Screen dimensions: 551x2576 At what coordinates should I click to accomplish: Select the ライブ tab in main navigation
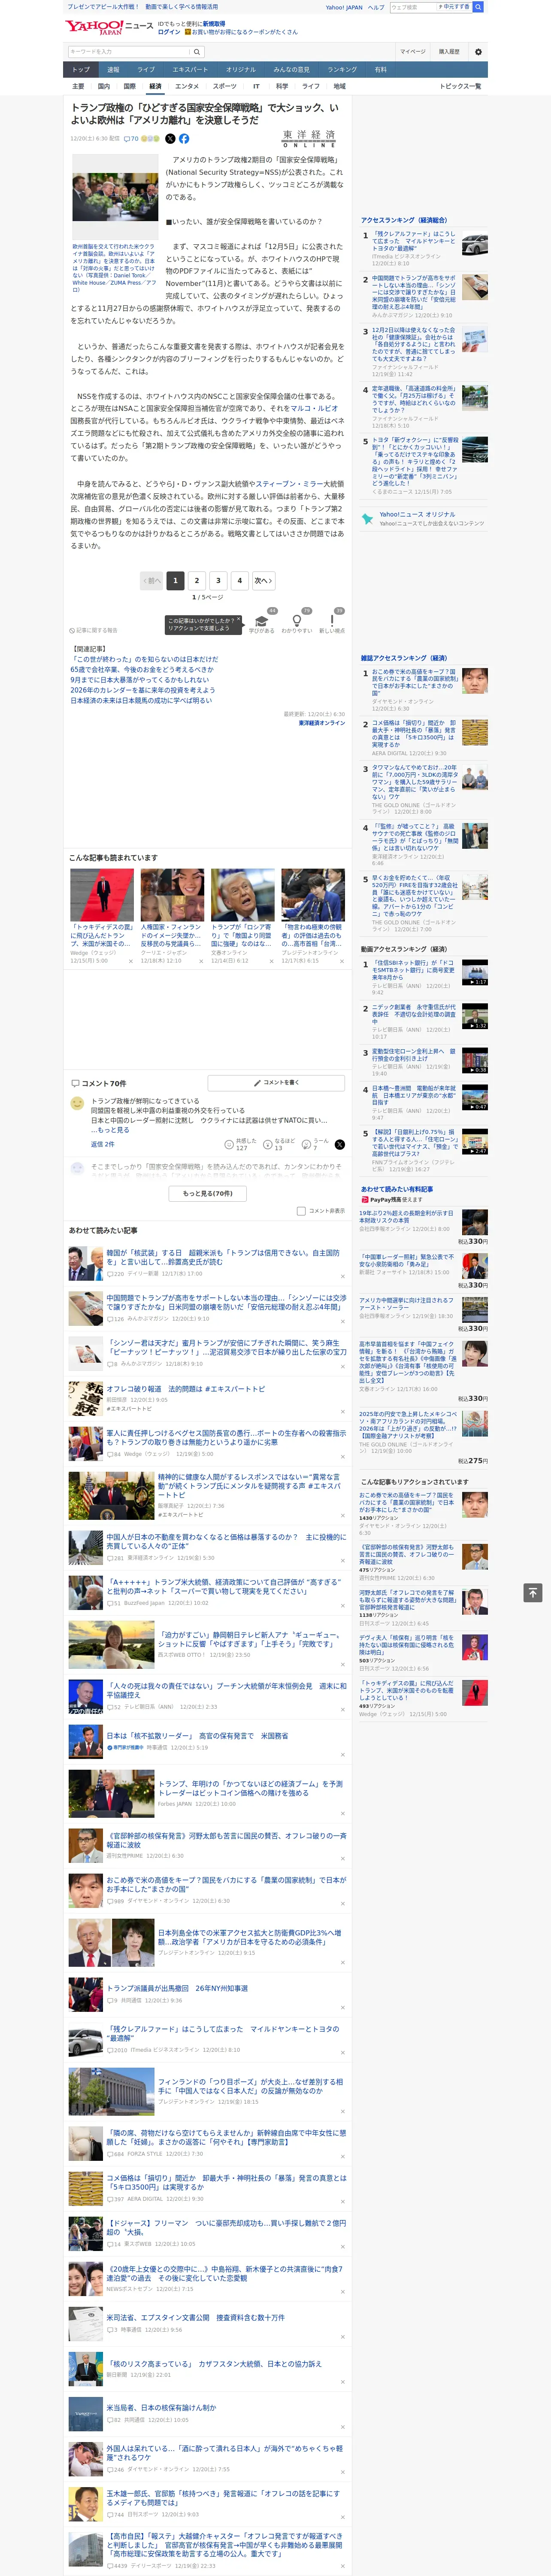click(x=146, y=70)
